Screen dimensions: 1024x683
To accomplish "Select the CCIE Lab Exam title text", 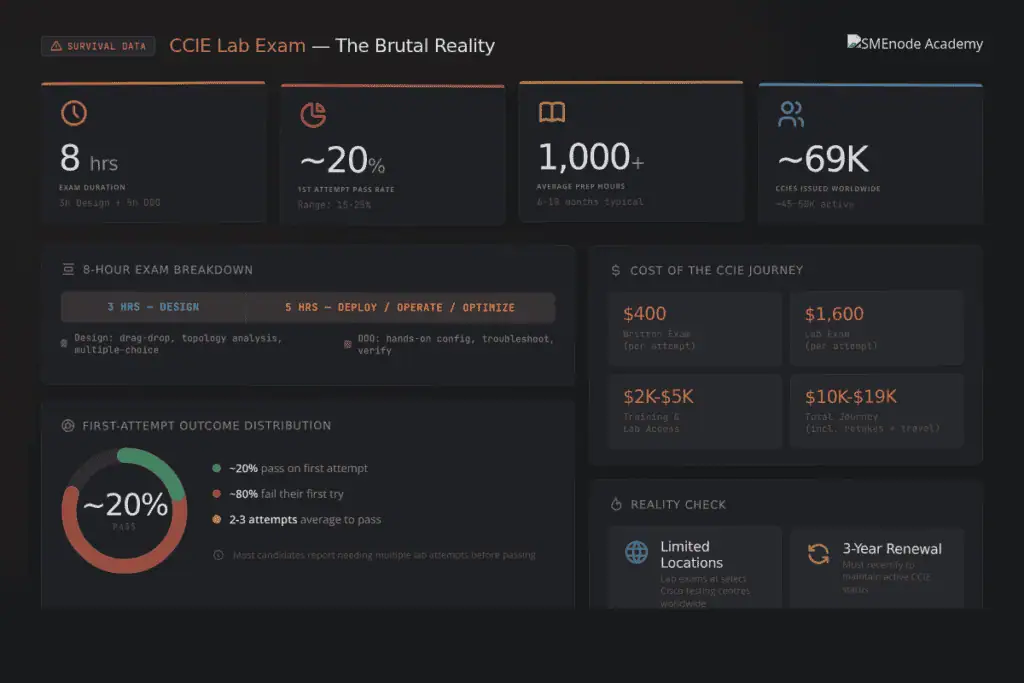I will coord(237,45).
